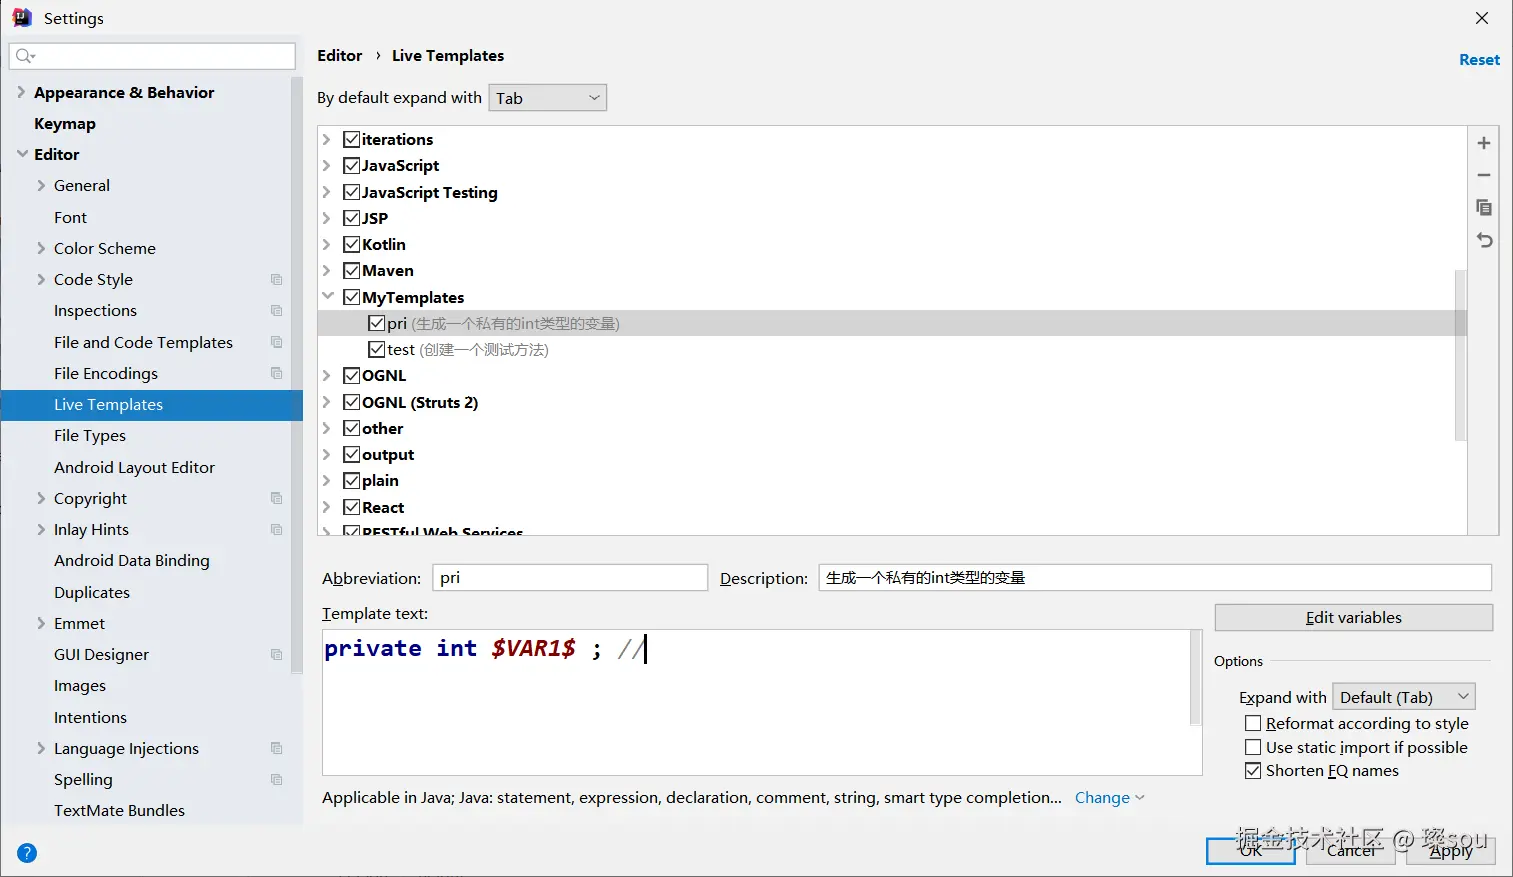Screen dimensions: 1513x877
Task: Click the Description input field
Action: (1155, 577)
